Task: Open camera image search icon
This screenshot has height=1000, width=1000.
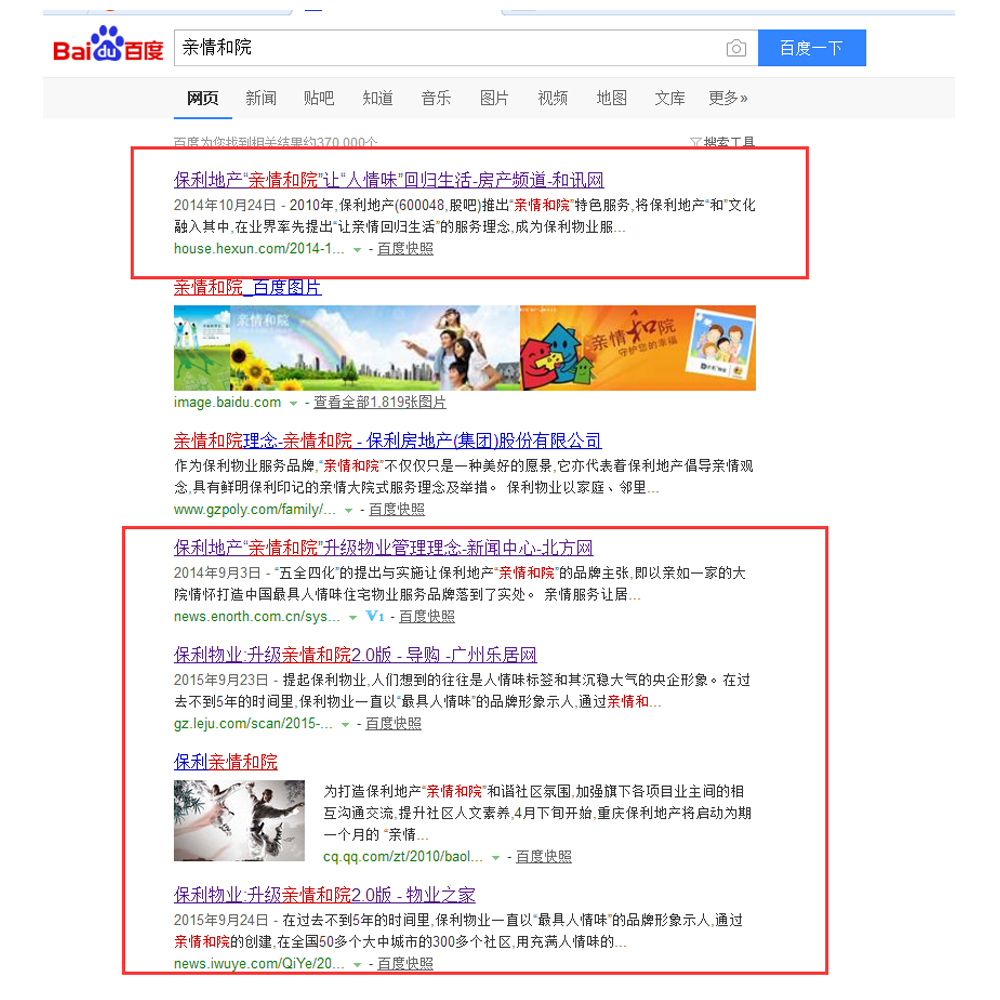Action: (x=736, y=48)
